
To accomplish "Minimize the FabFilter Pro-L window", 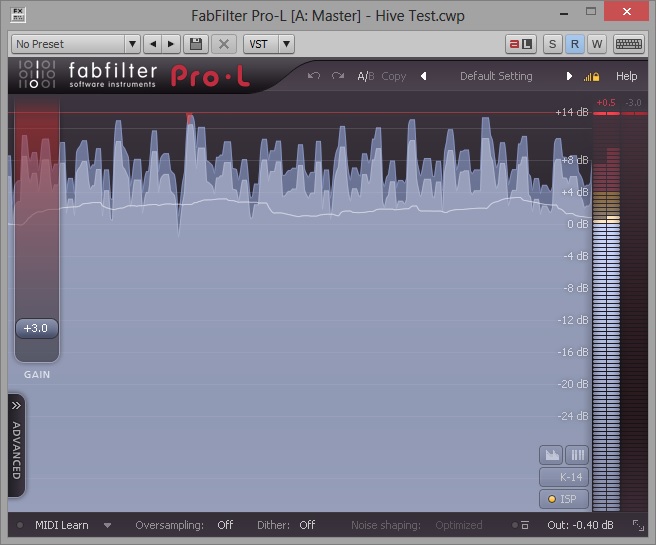I will (564, 13).
